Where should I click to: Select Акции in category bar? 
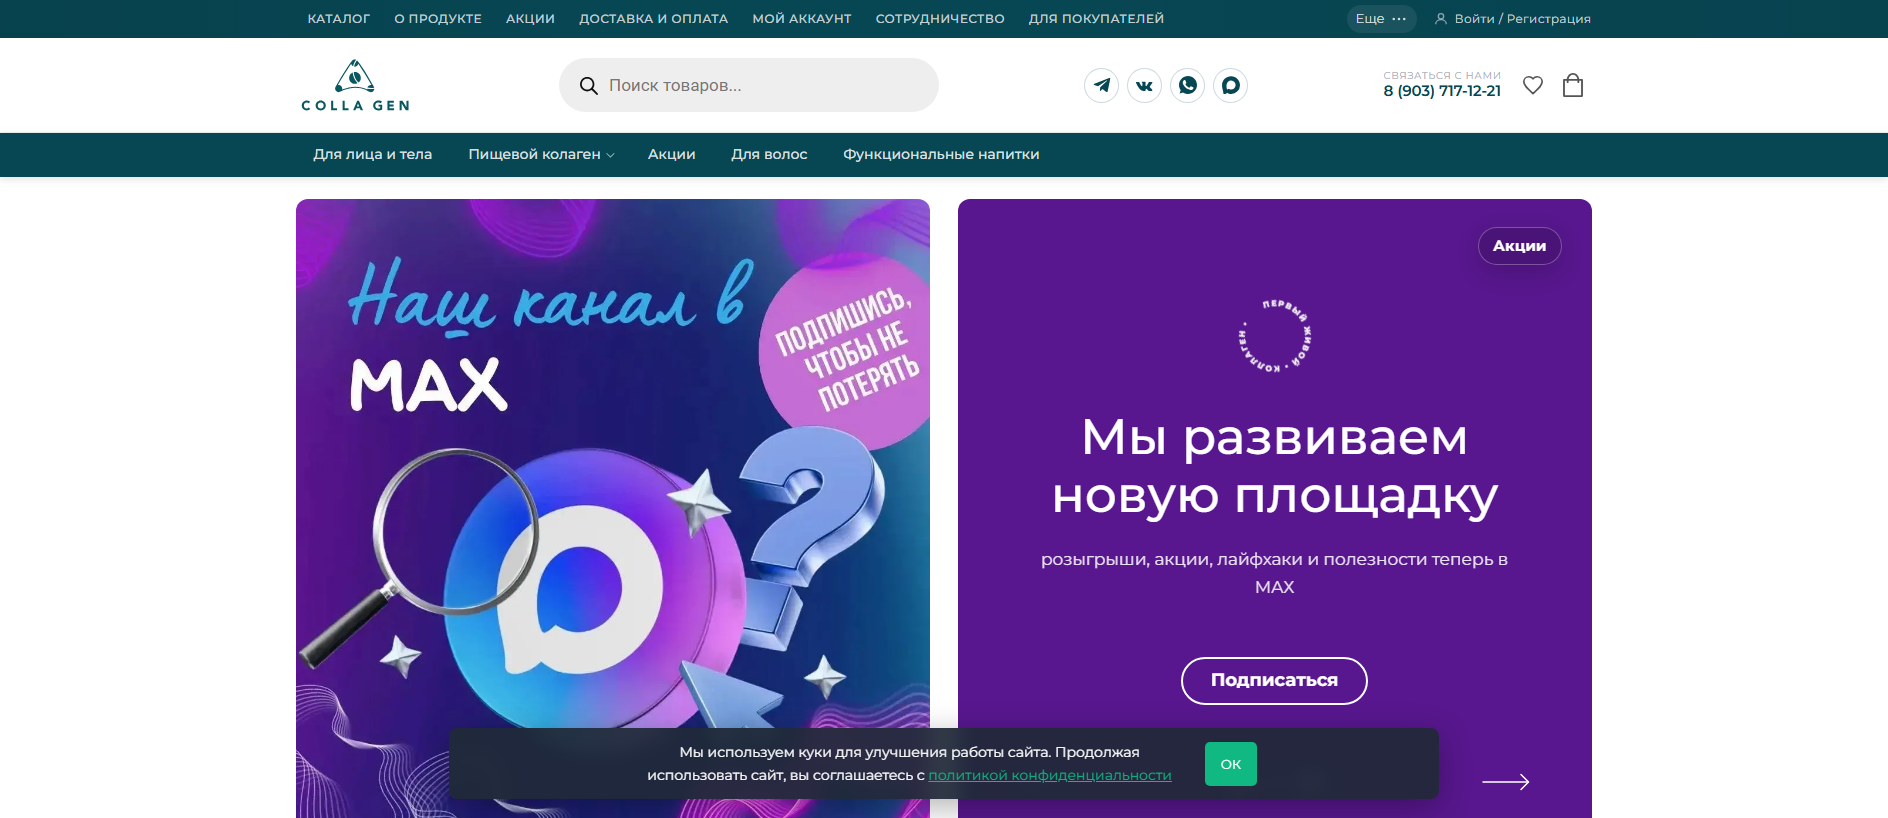[671, 154]
